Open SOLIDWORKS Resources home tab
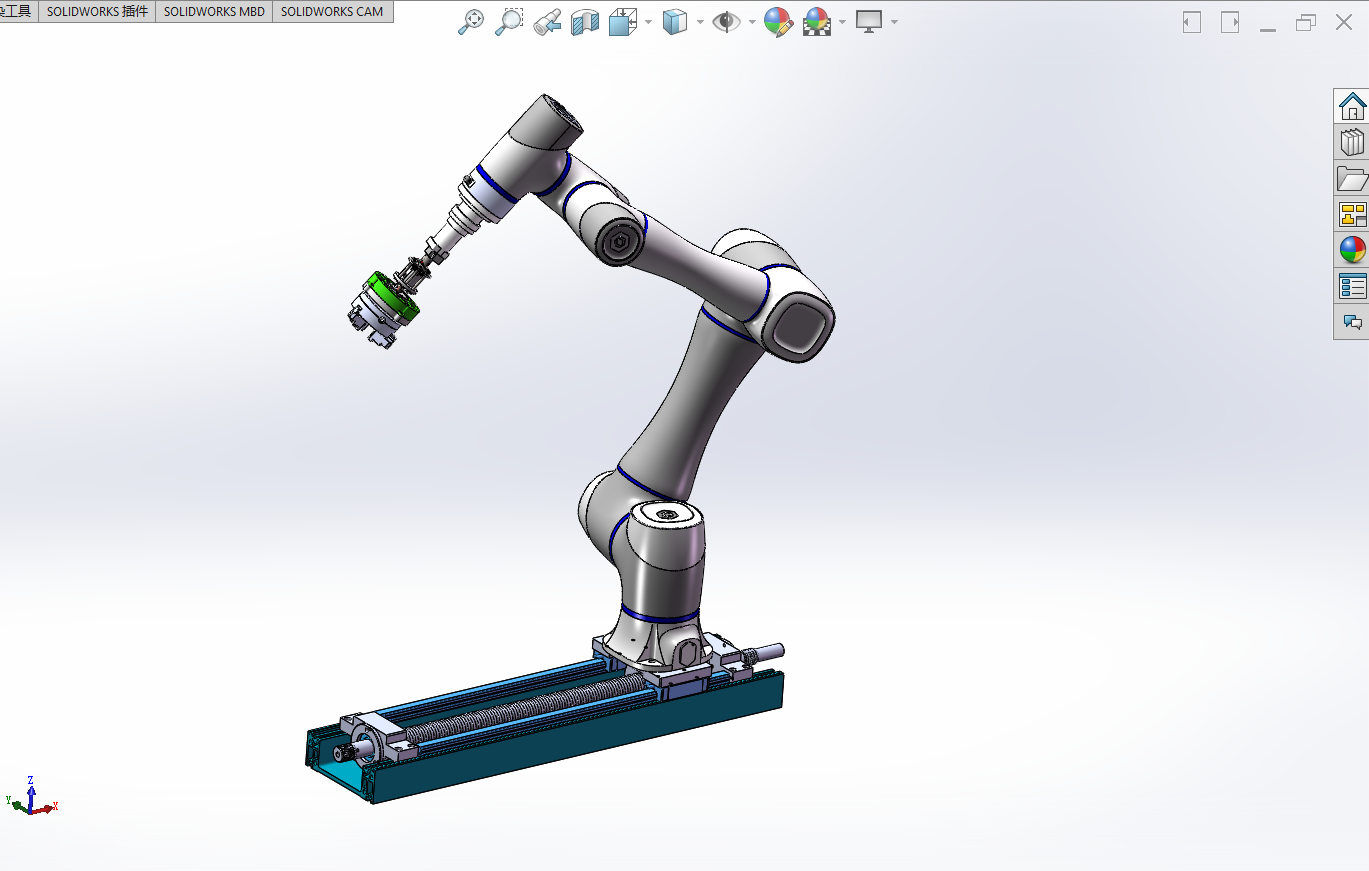 pos(1352,106)
